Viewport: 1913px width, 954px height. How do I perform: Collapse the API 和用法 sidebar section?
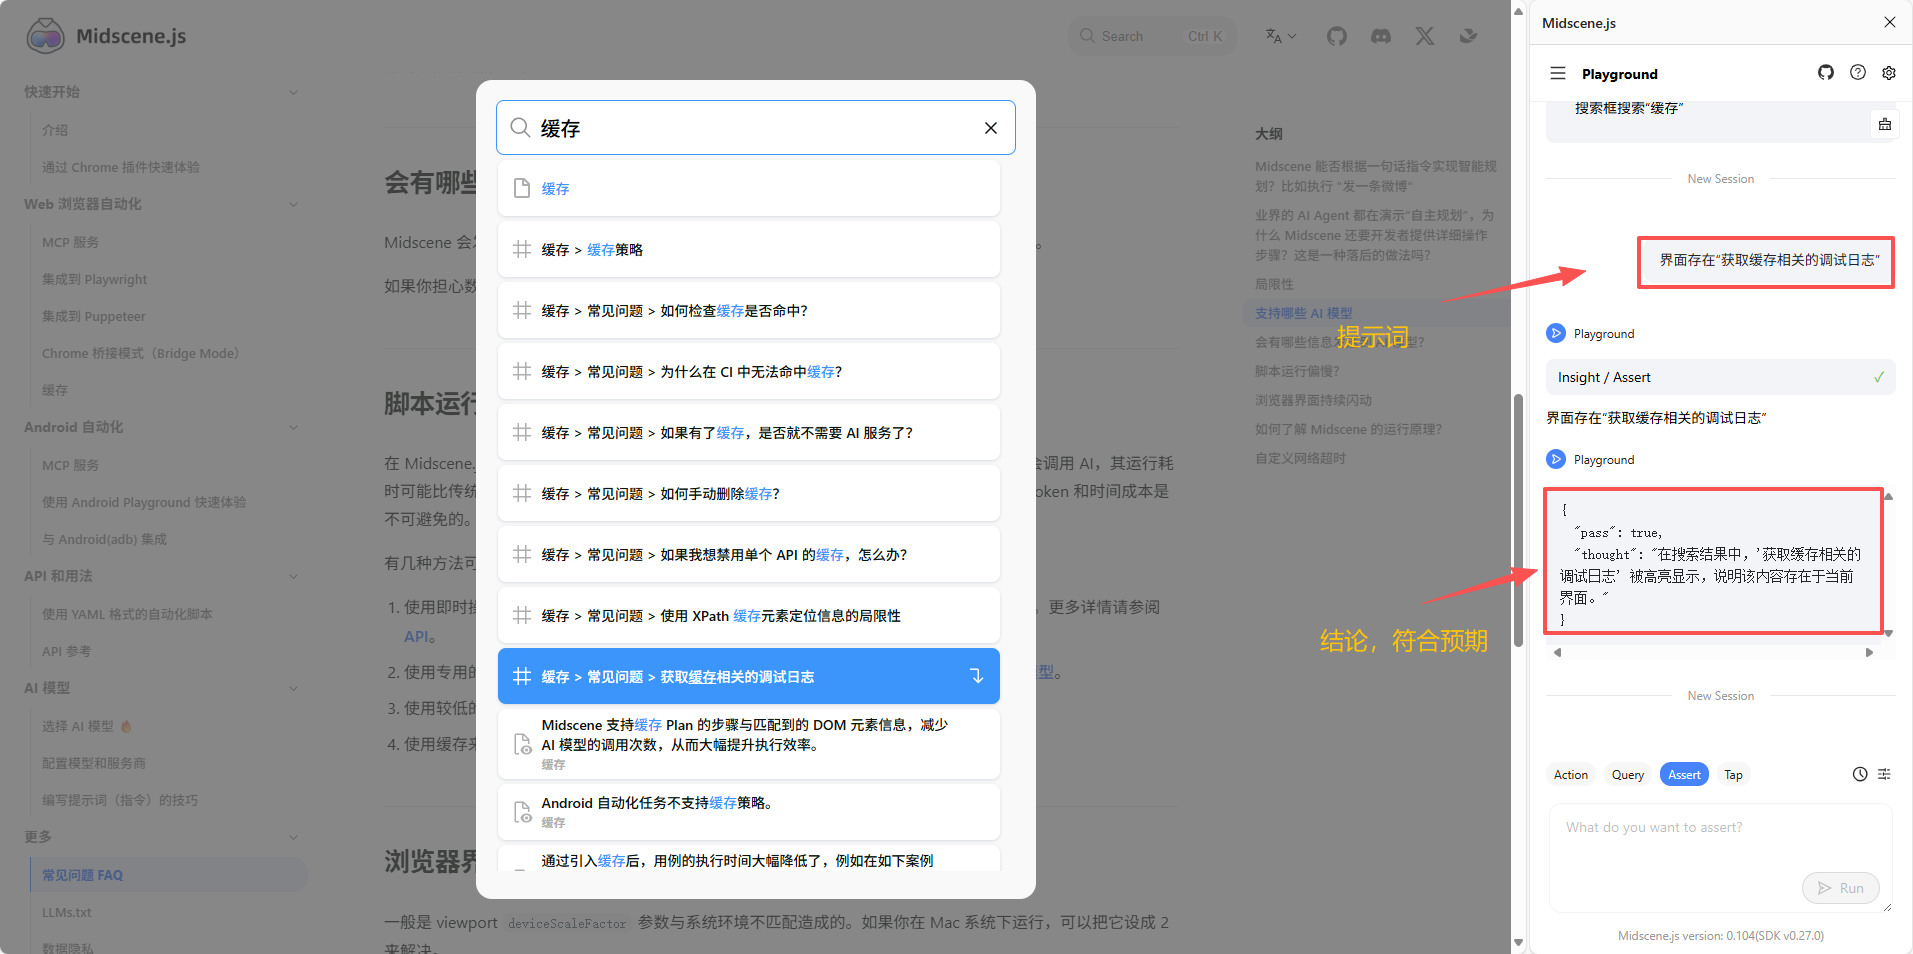coord(293,576)
